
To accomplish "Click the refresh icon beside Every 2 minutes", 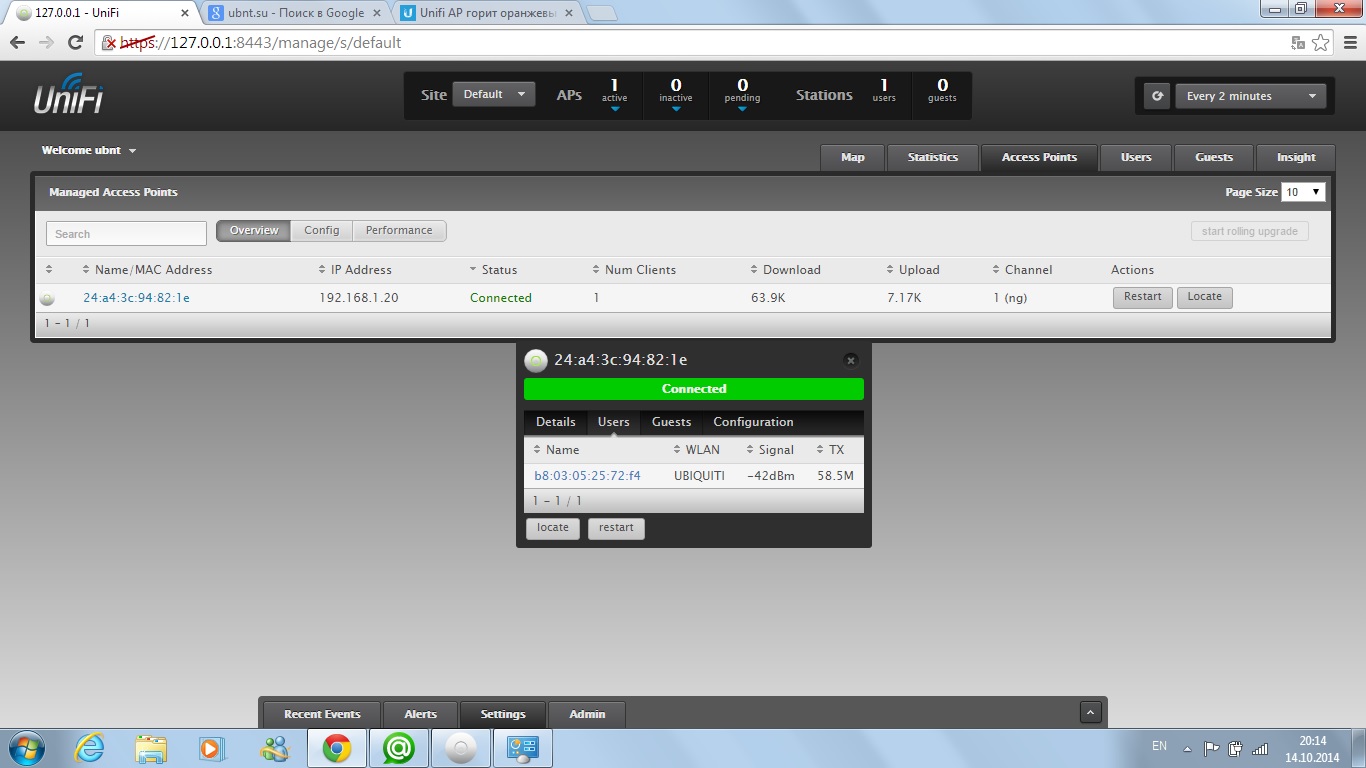I will [1158, 96].
